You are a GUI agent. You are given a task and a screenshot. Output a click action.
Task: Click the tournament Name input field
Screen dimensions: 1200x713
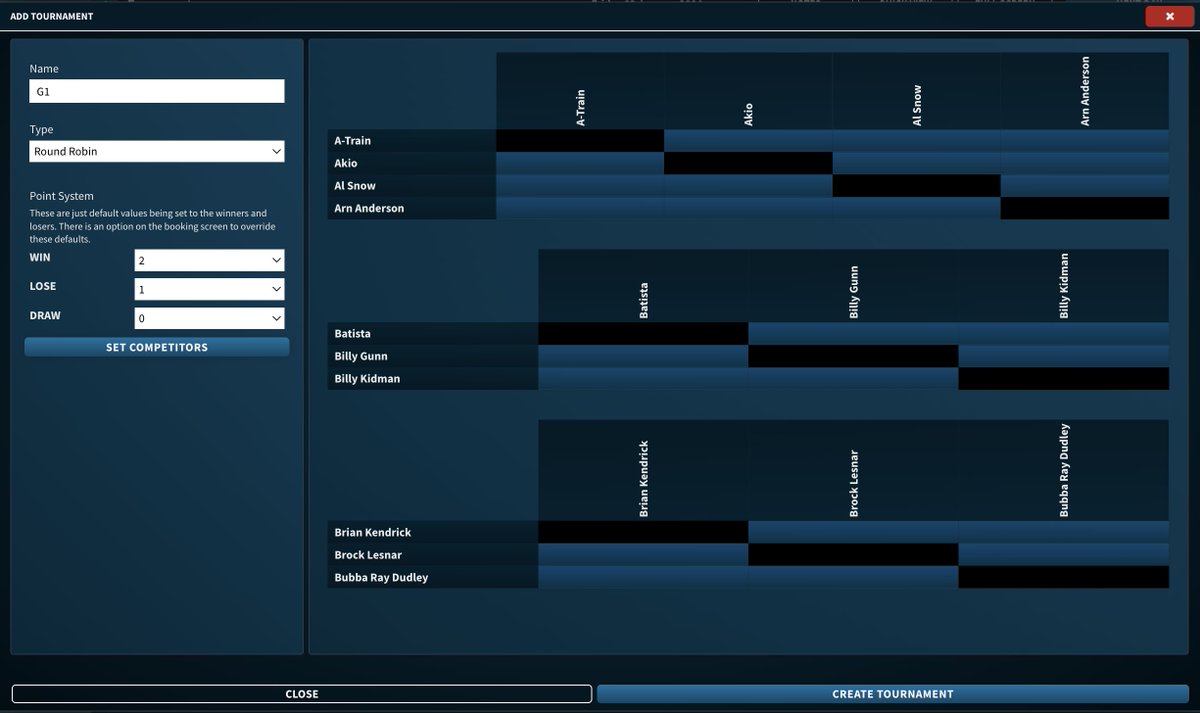tap(157, 91)
